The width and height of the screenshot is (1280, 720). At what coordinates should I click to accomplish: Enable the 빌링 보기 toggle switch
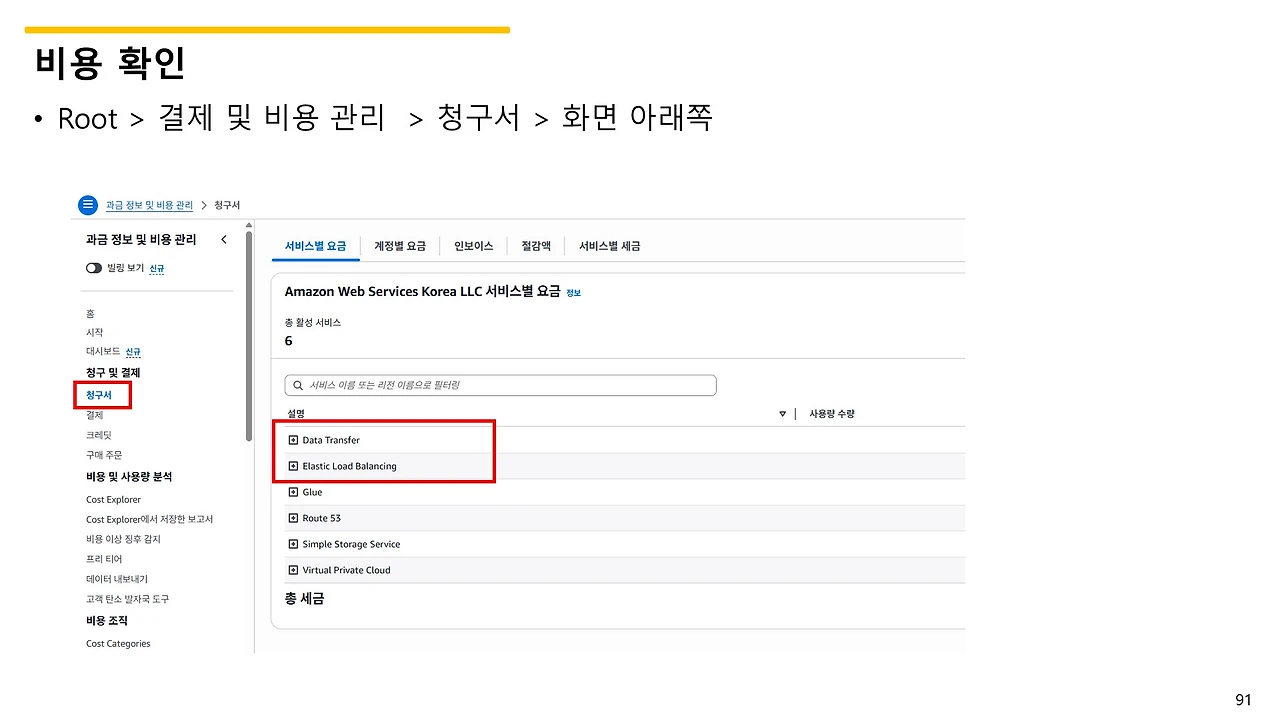coord(93,268)
